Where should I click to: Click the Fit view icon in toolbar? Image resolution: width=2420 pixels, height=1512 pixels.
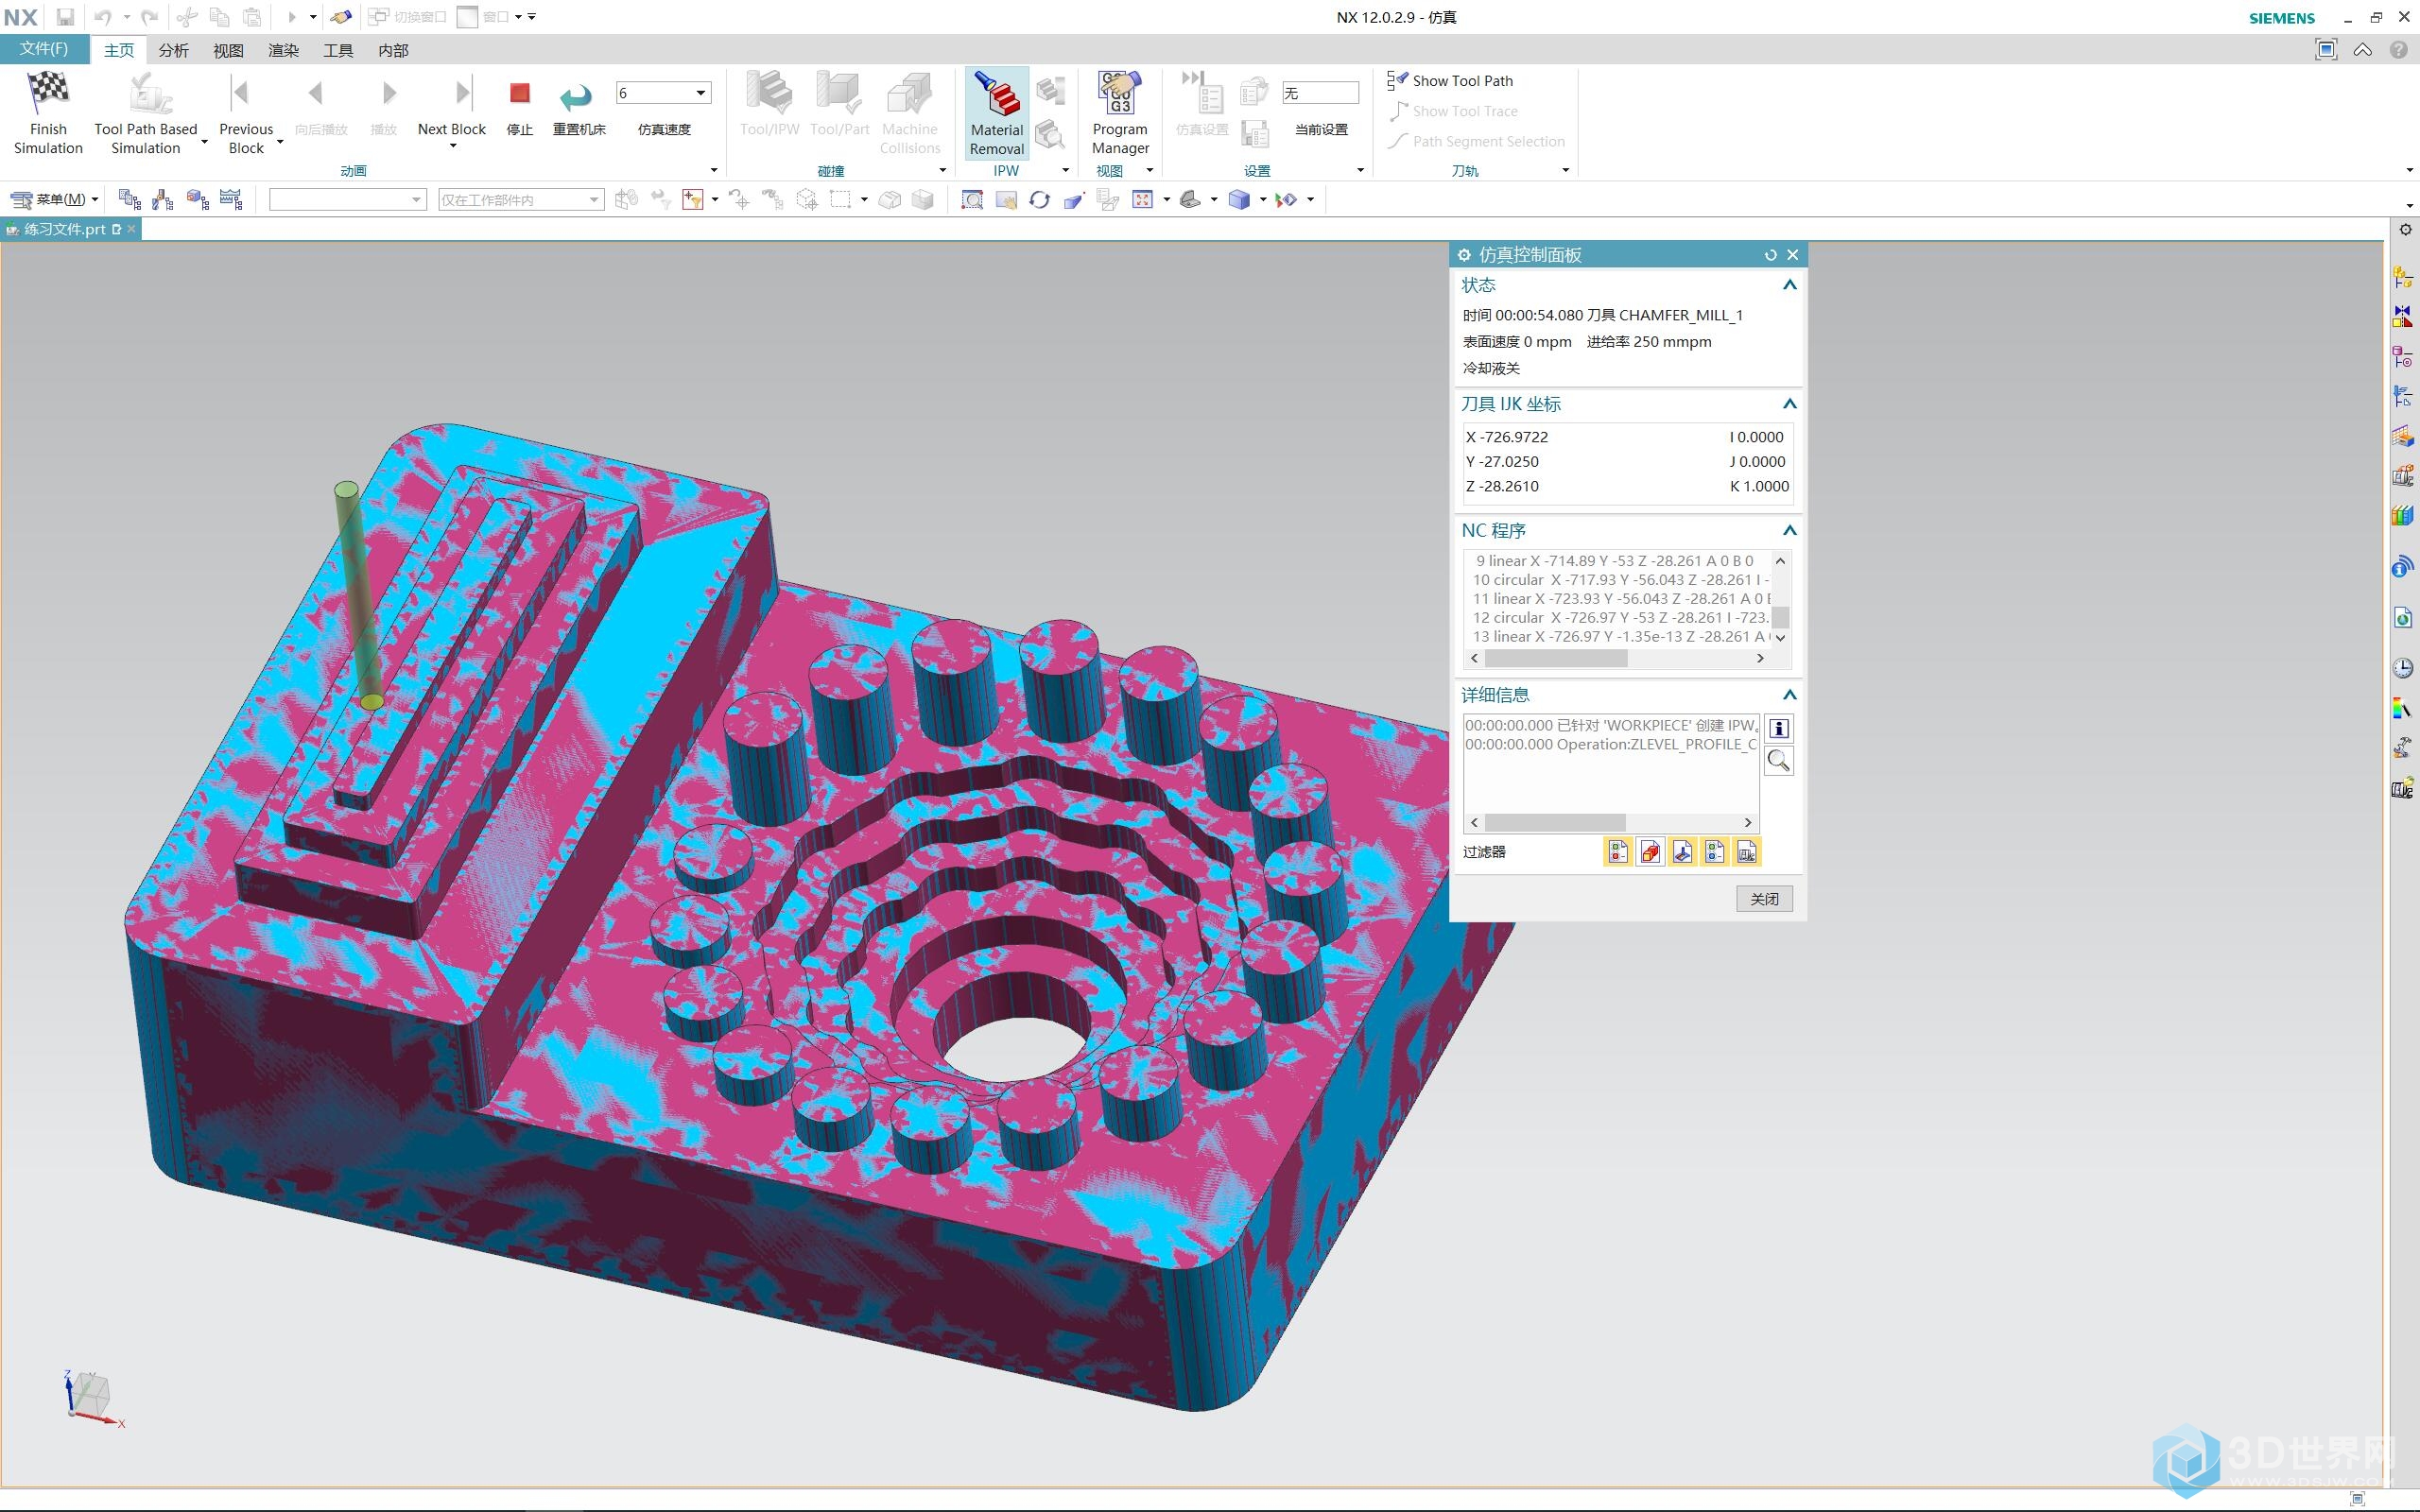[x=1142, y=200]
